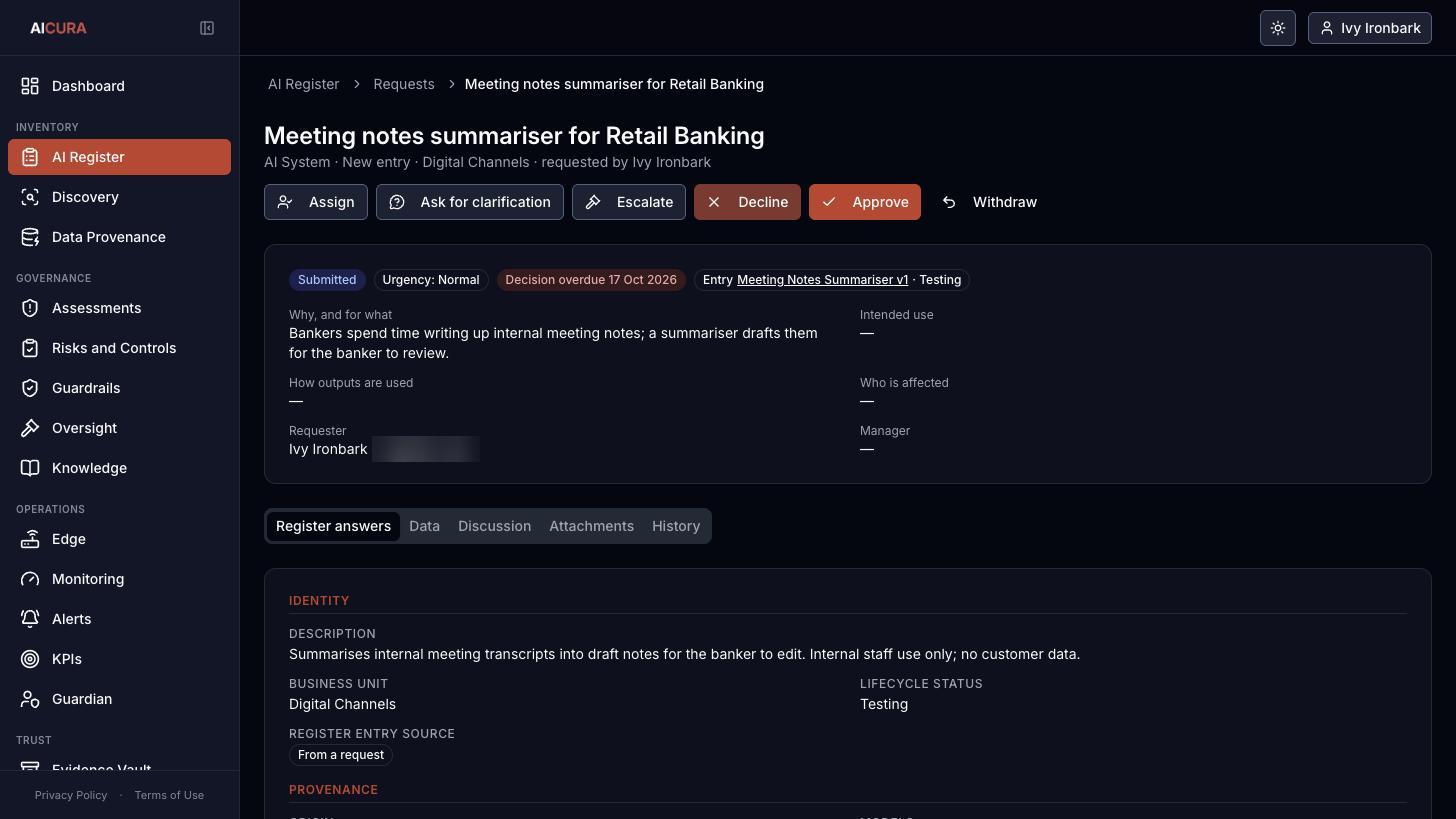
Task: Click the IDENTITY section heading
Action: tap(319, 601)
